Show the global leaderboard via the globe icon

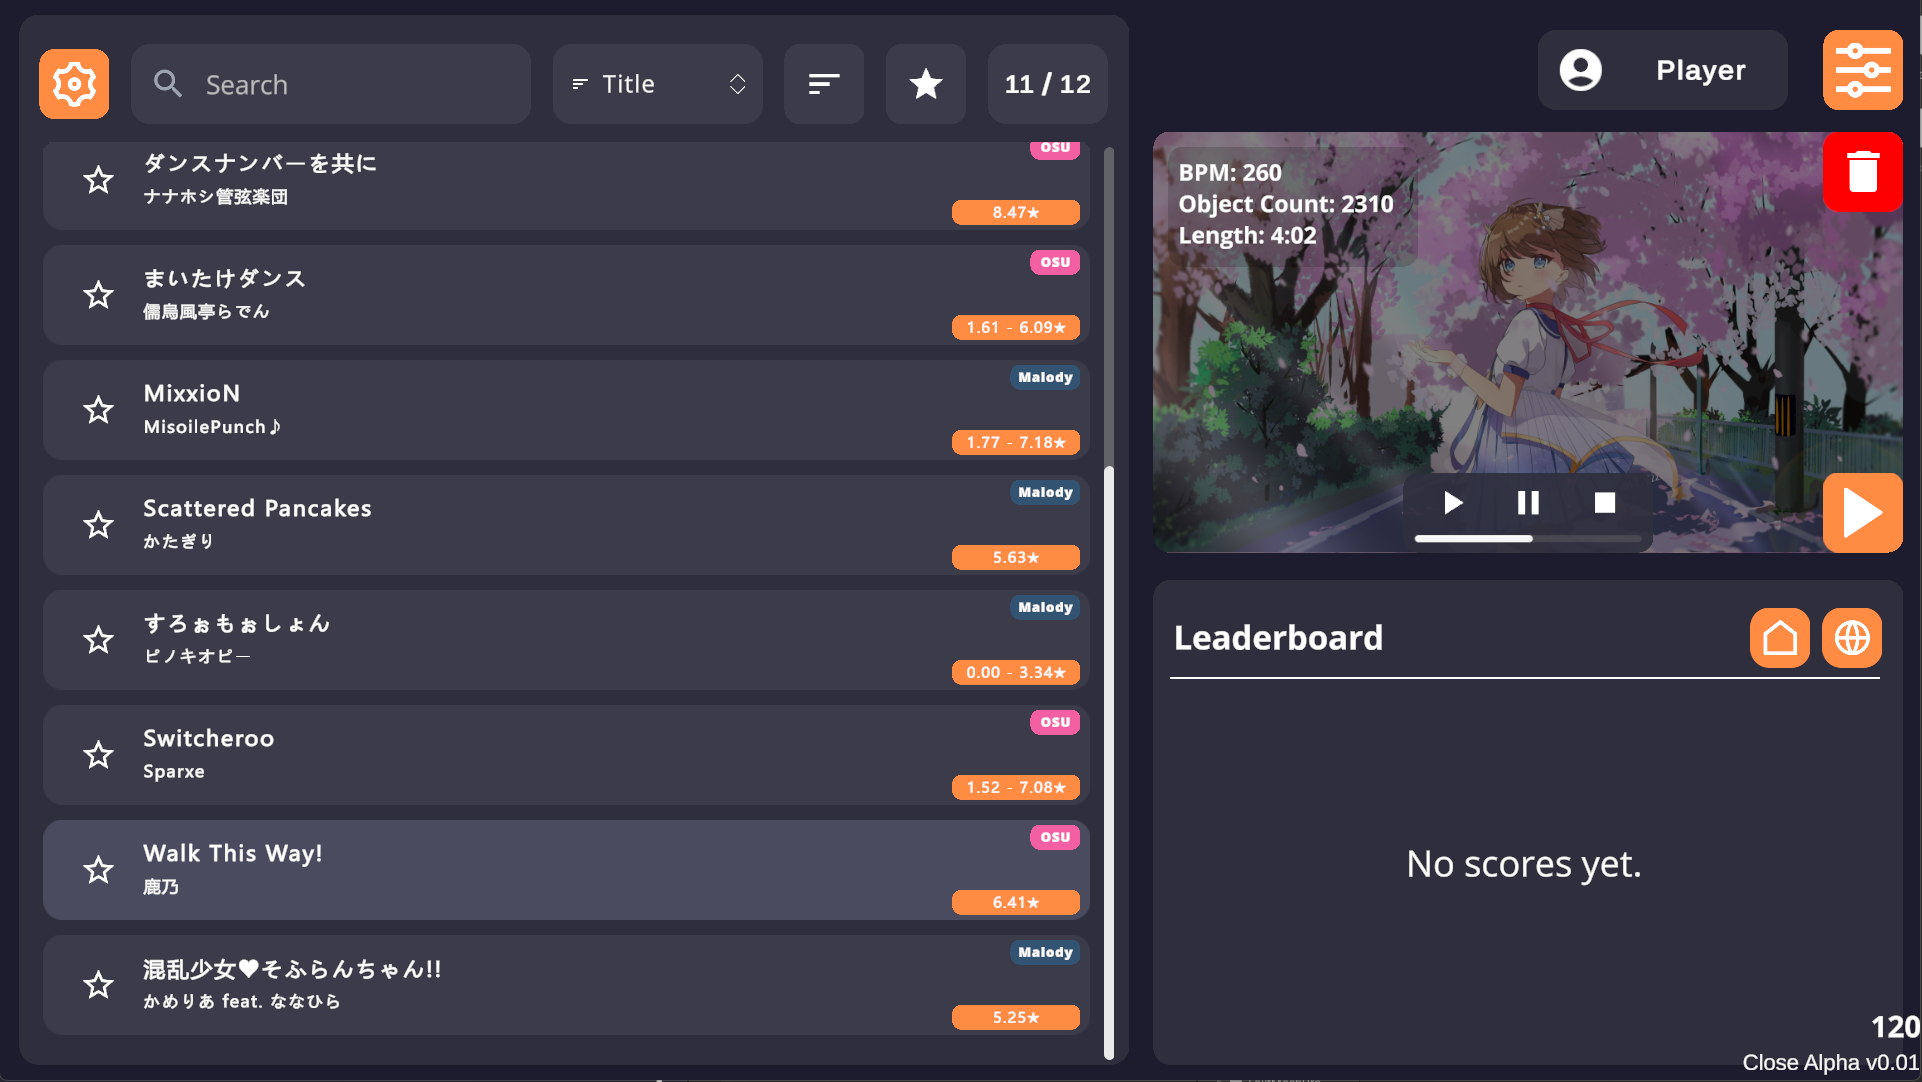coord(1851,638)
